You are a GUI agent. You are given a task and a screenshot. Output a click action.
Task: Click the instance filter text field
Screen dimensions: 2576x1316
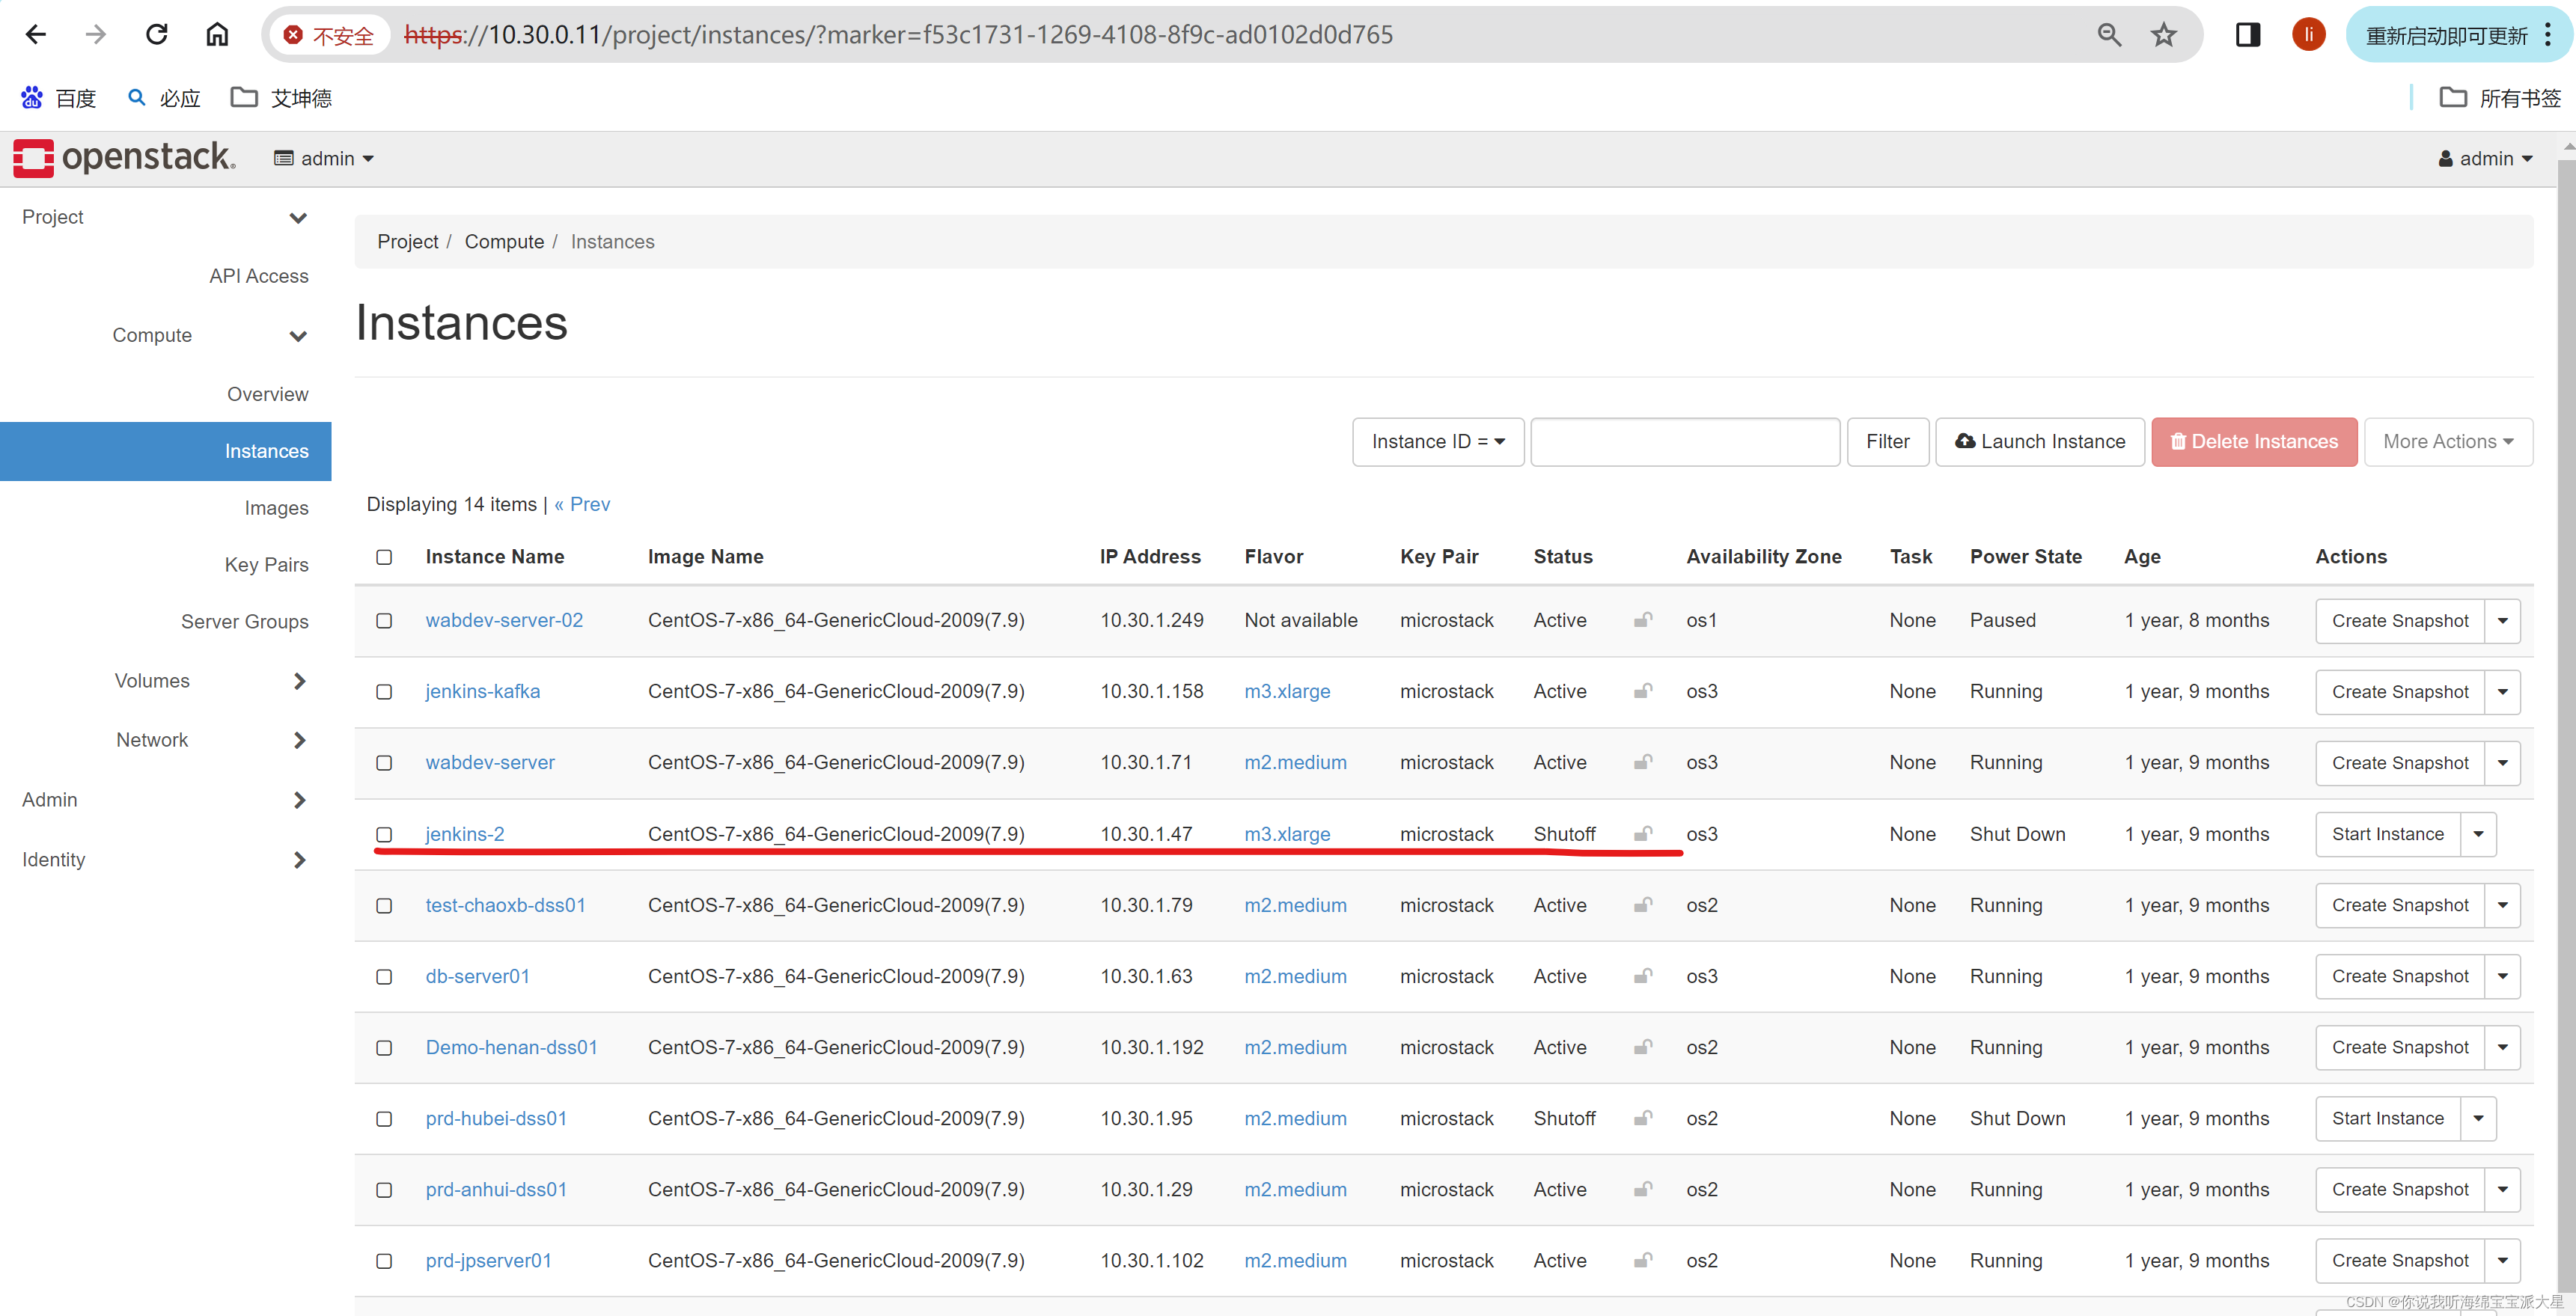click(1684, 442)
